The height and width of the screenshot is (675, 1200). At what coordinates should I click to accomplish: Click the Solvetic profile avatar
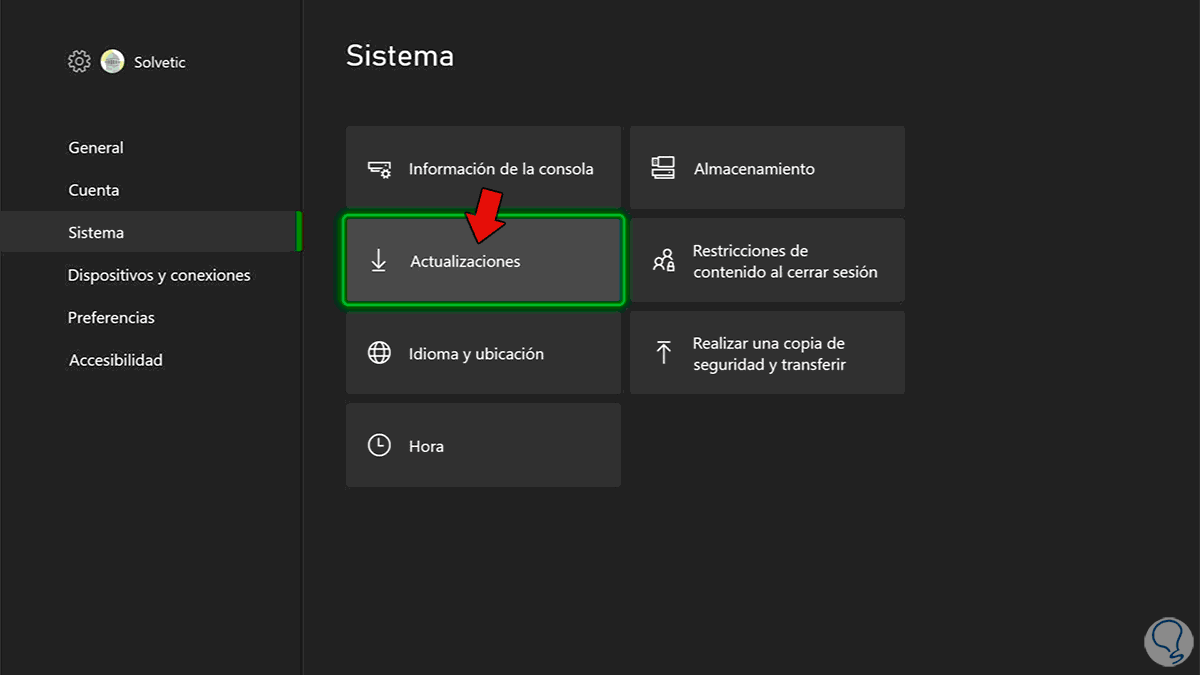113,62
